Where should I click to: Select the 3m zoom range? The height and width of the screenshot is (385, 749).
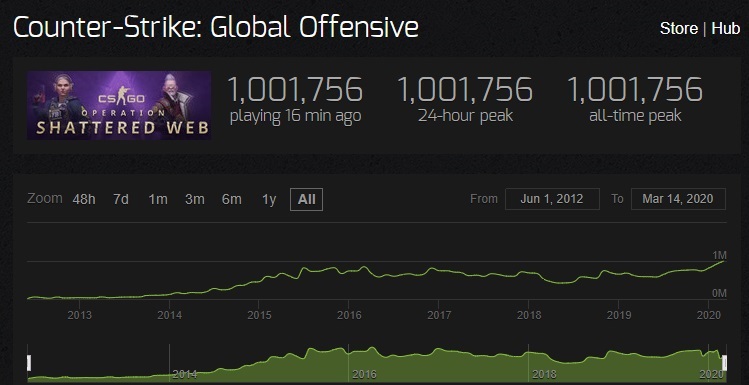(194, 199)
